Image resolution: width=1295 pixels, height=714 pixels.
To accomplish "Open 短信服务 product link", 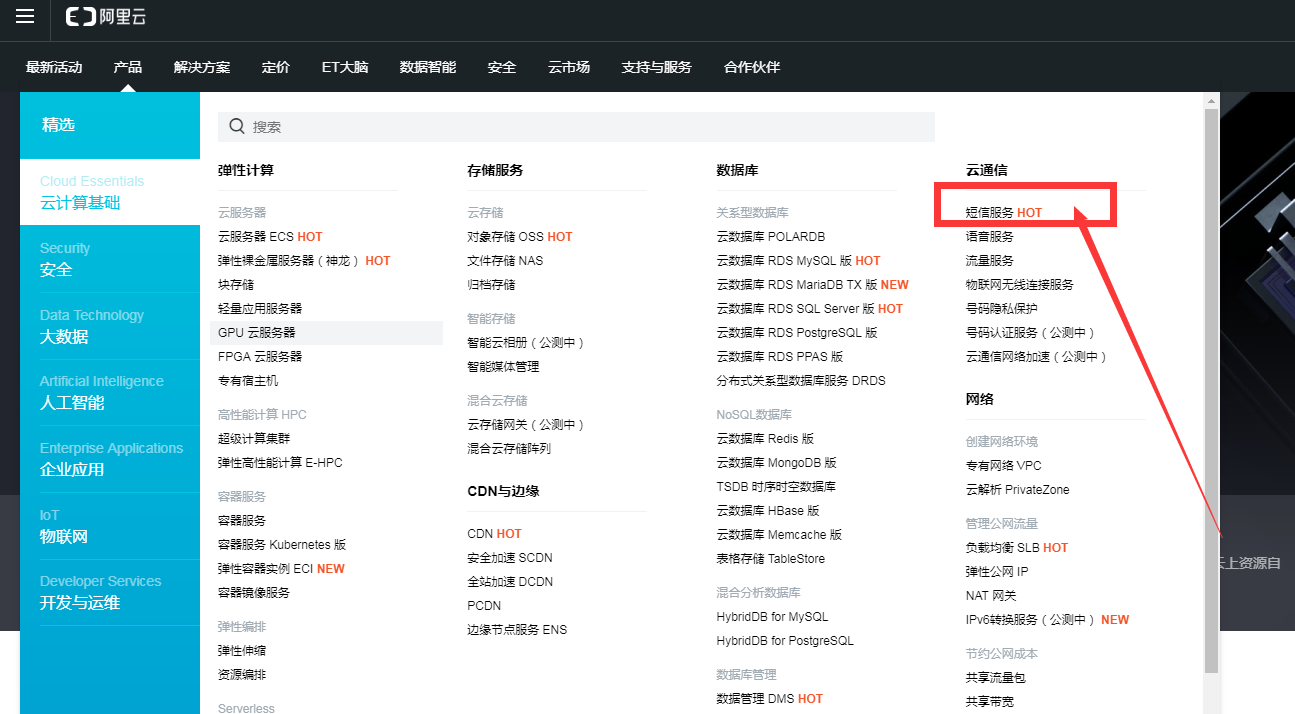I will [x=990, y=213].
